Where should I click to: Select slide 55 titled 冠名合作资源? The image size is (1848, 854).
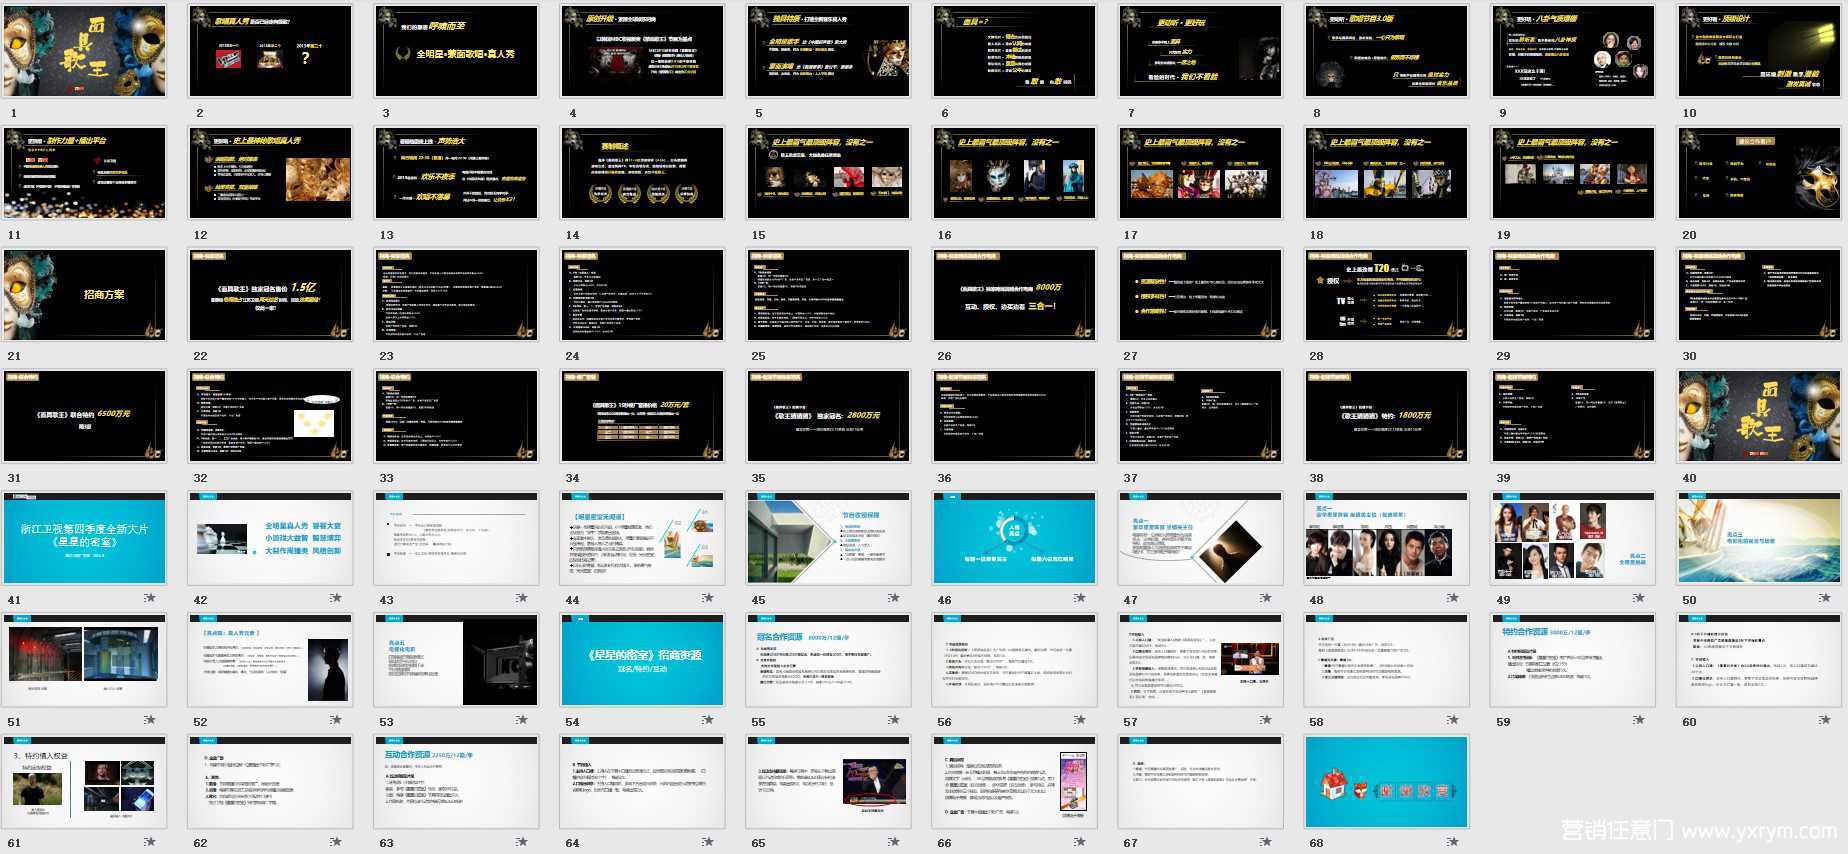tap(828, 660)
